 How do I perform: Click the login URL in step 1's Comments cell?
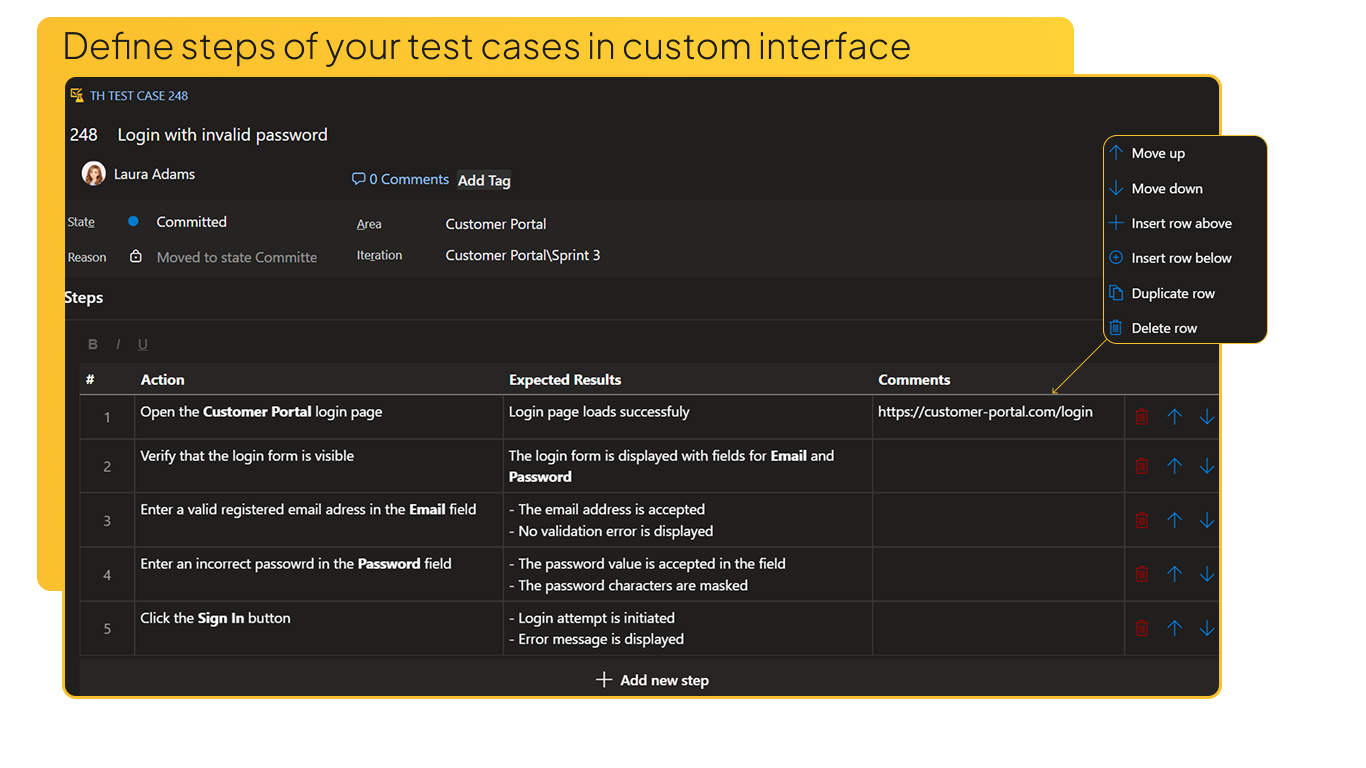984,410
